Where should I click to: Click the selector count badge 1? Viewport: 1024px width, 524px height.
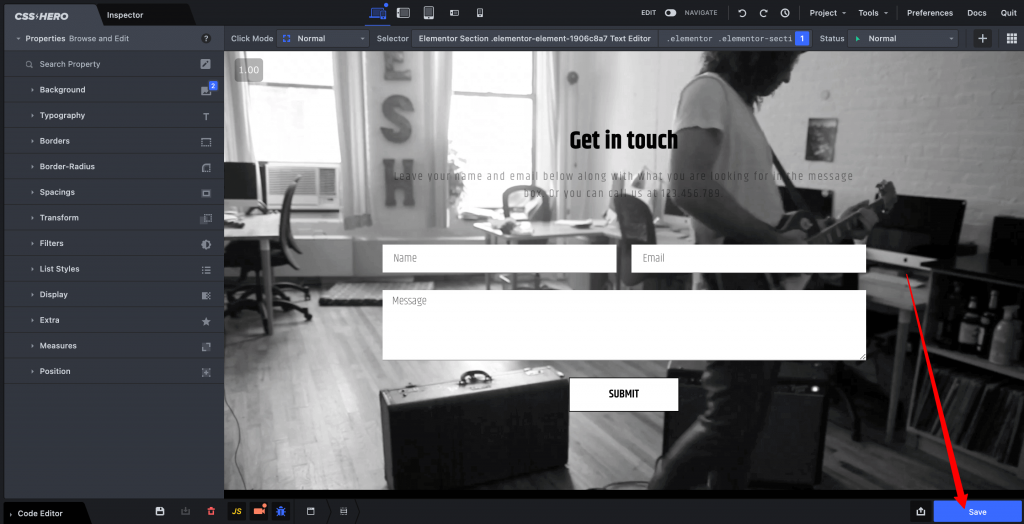pyautogui.click(x=802, y=39)
